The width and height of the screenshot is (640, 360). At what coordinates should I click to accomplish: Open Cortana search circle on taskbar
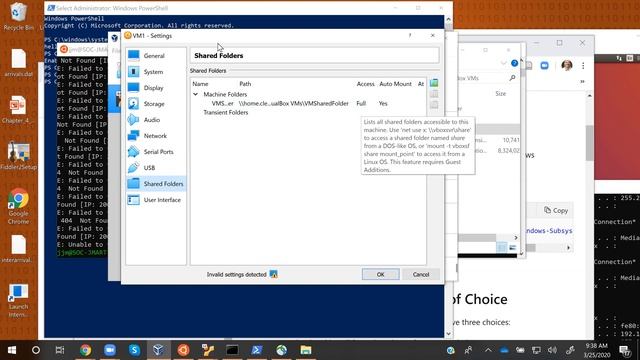(x=36, y=350)
